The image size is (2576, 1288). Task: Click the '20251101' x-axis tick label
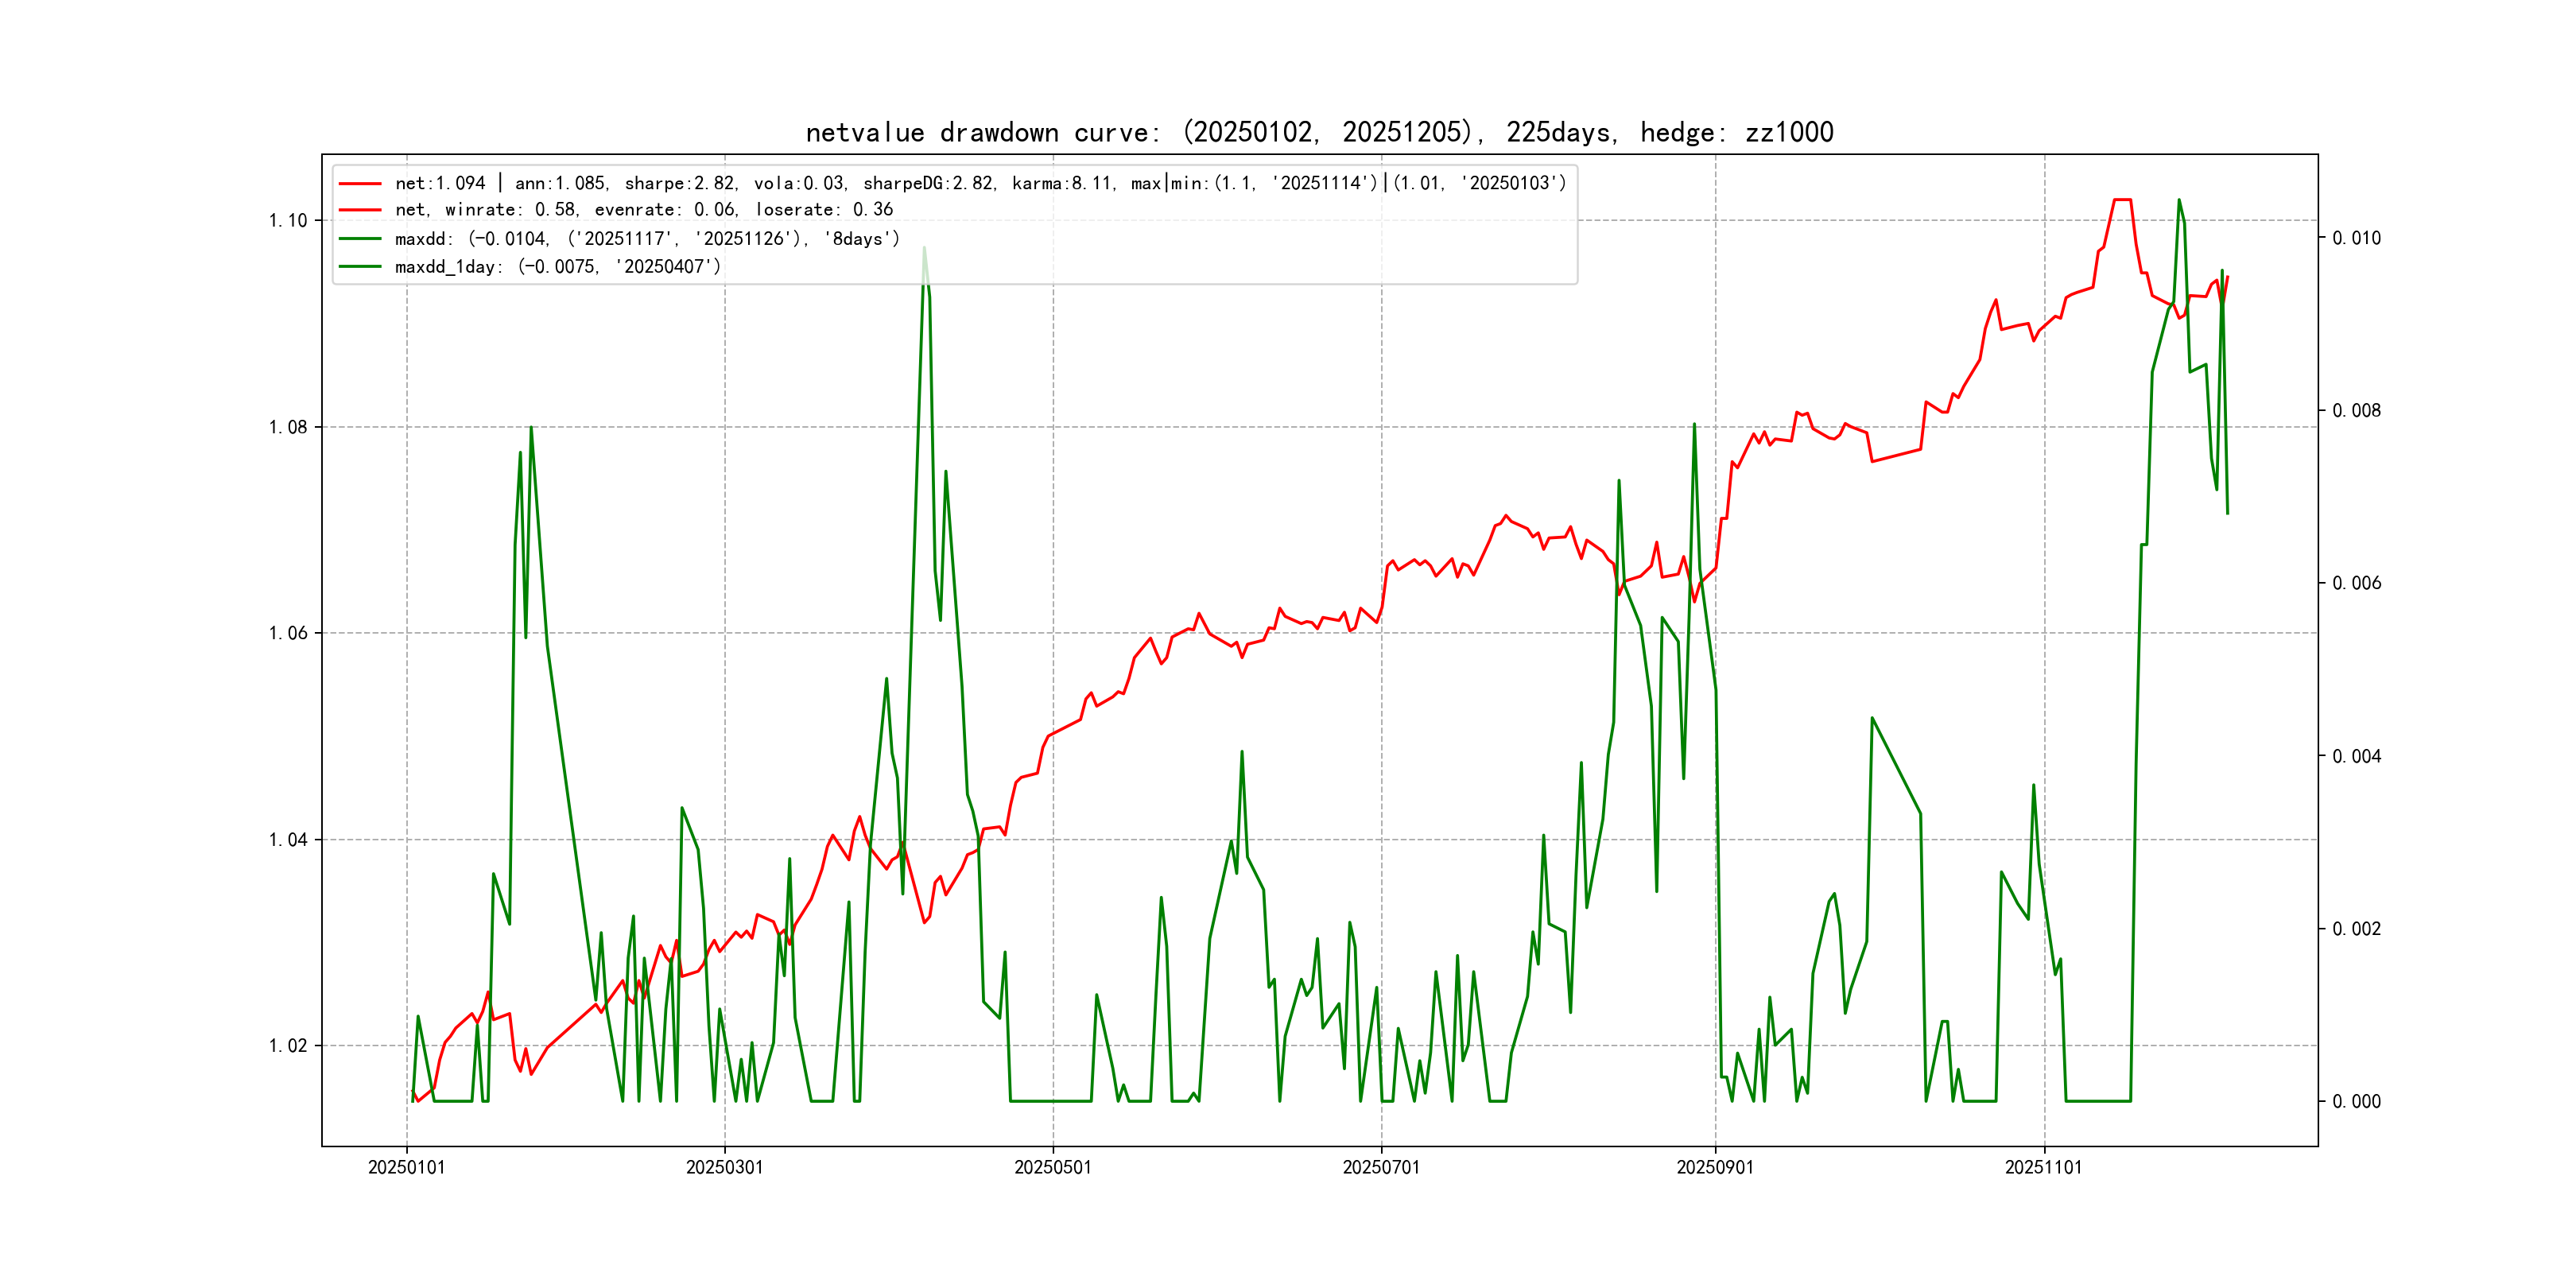point(2043,1167)
